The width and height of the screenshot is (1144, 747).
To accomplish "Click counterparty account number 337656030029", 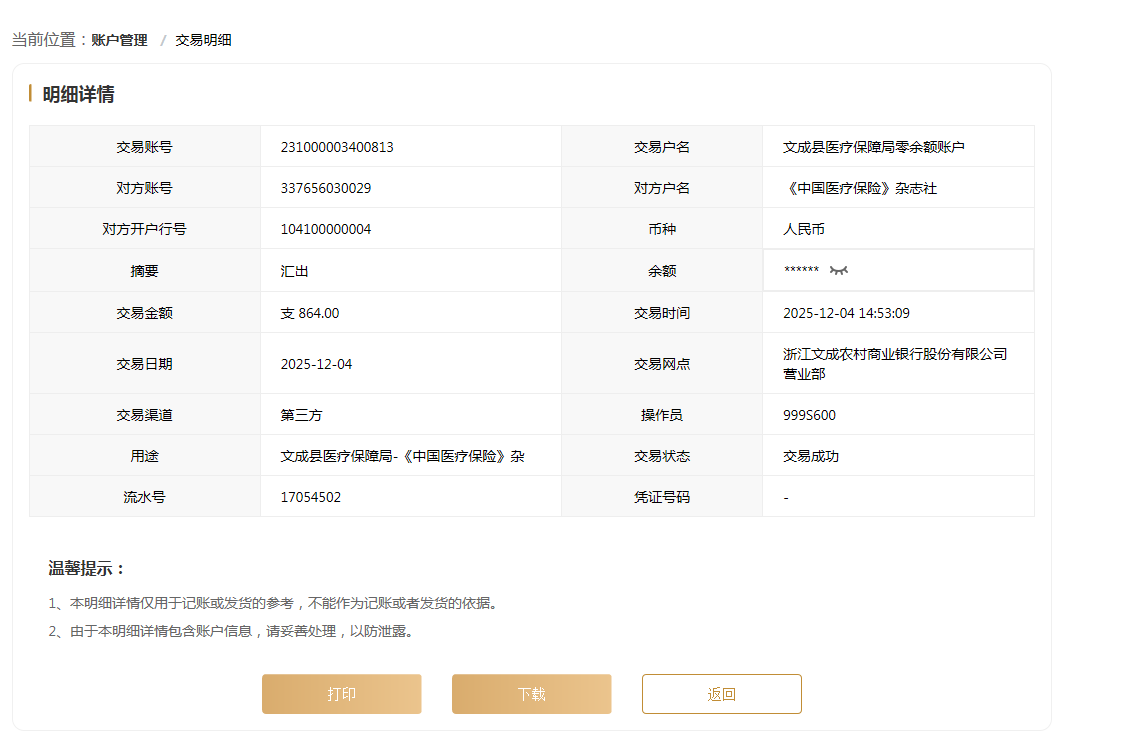I will pos(326,188).
